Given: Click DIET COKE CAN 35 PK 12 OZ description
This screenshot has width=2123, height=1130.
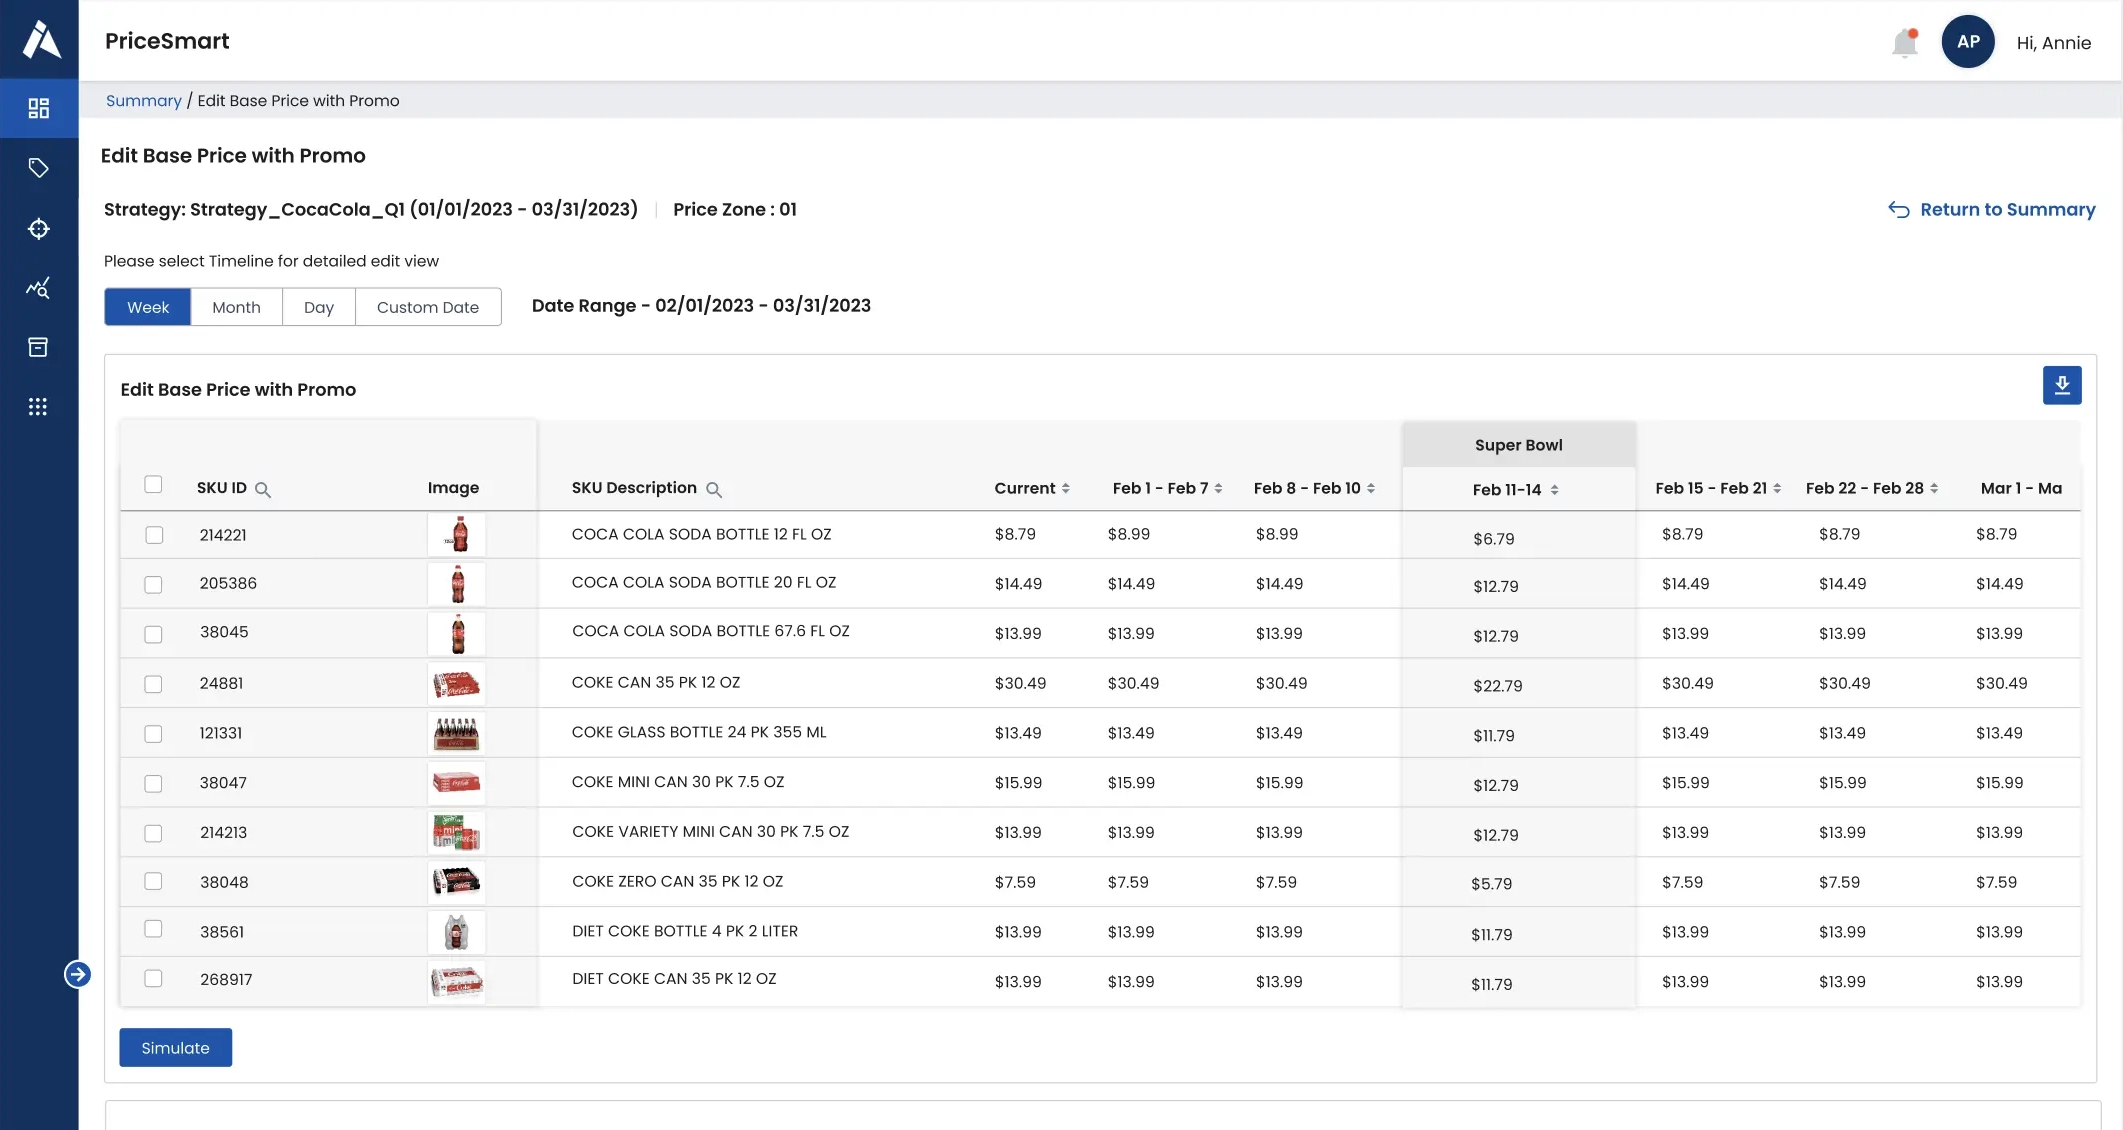Looking at the screenshot, I should pyautogui.click(x=674, y=979).
